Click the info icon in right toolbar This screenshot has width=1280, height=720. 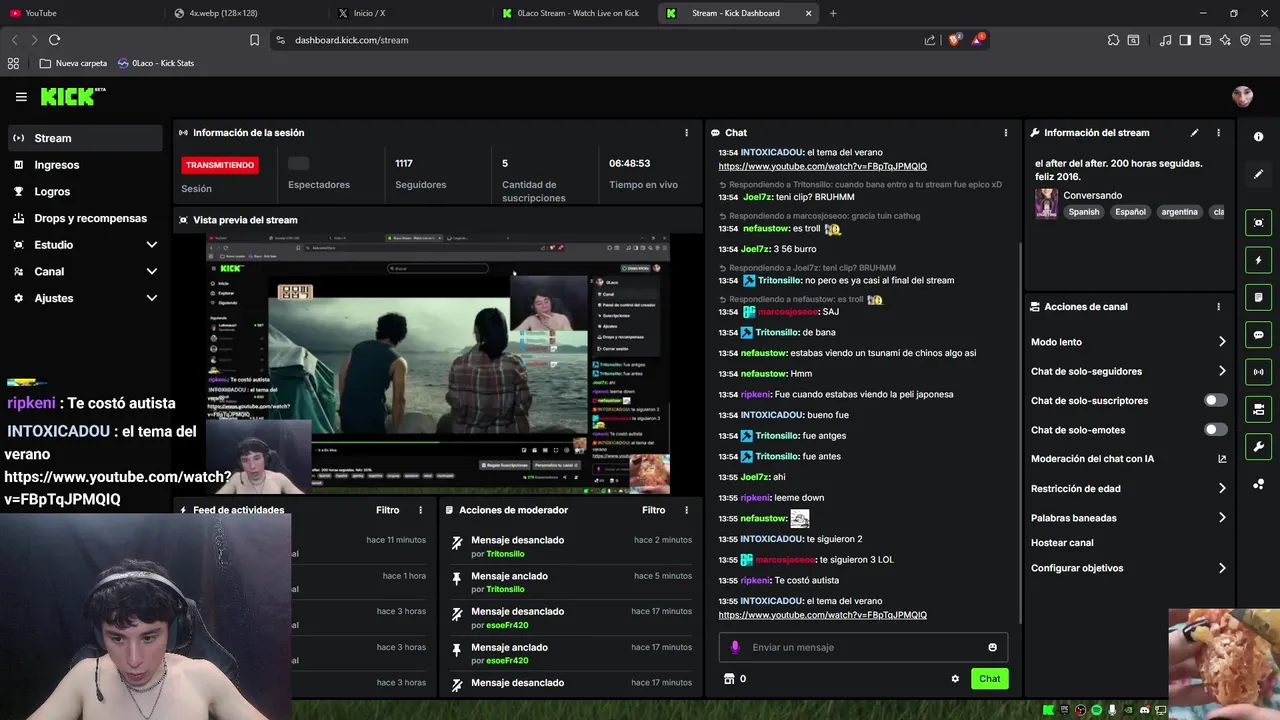coord(1258,137)
